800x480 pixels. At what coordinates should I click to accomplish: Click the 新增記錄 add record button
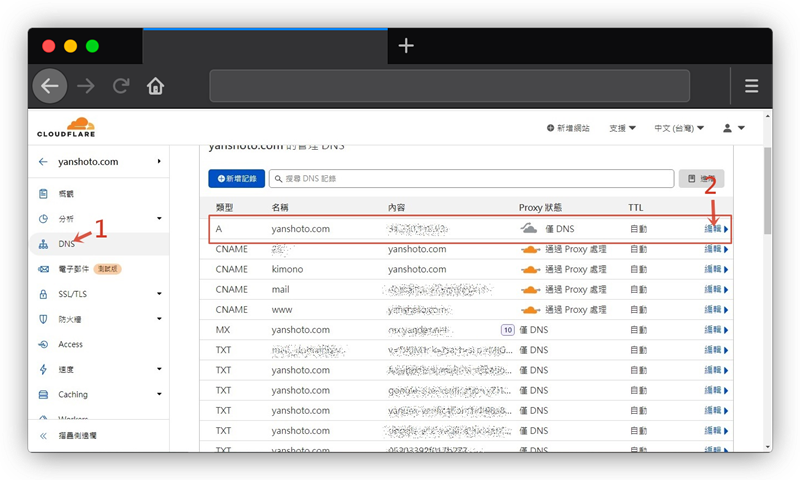tap(237, 179)
